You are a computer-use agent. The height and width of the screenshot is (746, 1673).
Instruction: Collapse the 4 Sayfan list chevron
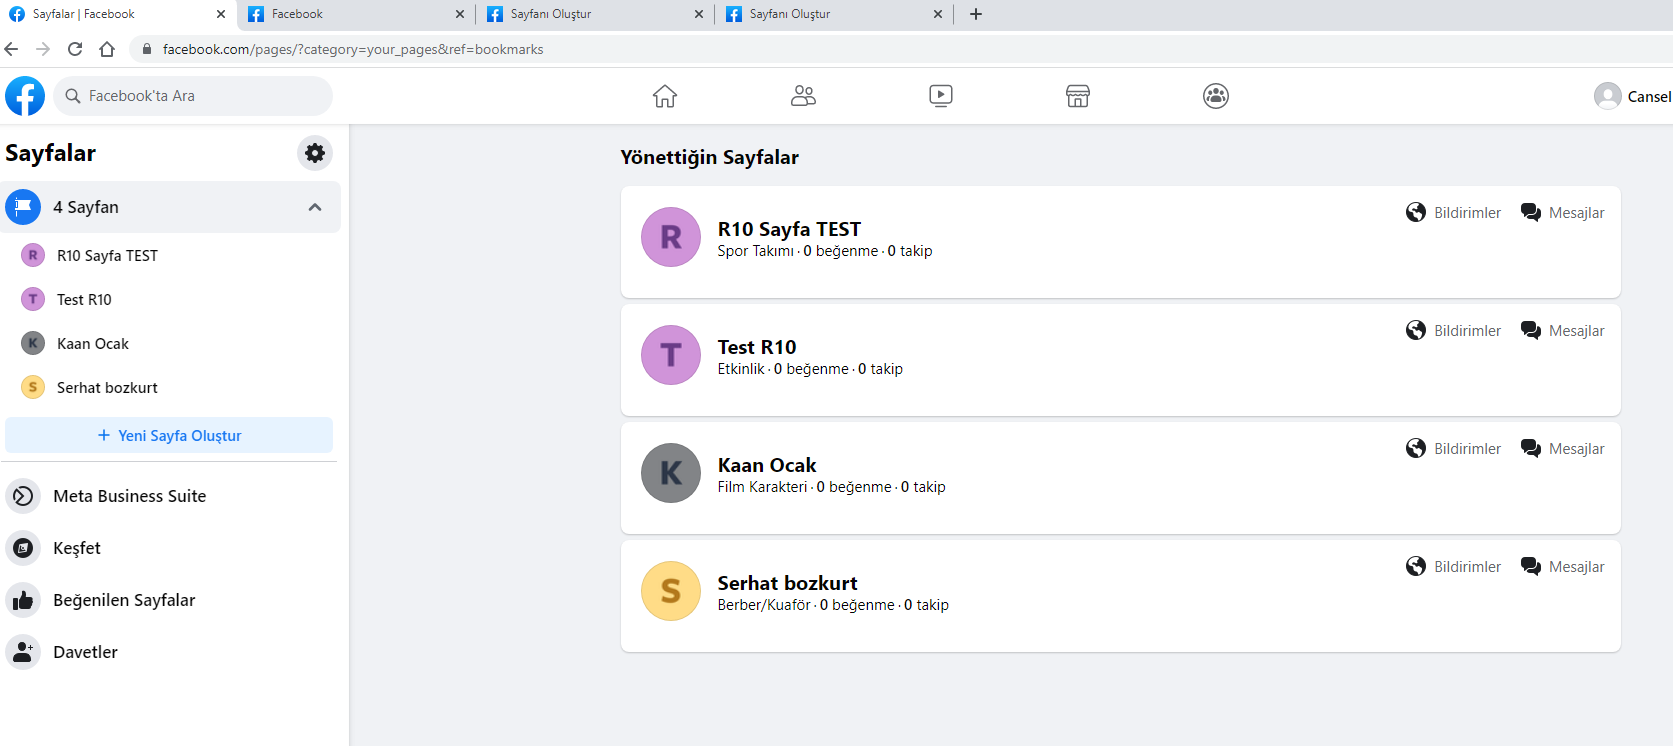(315, 207)
